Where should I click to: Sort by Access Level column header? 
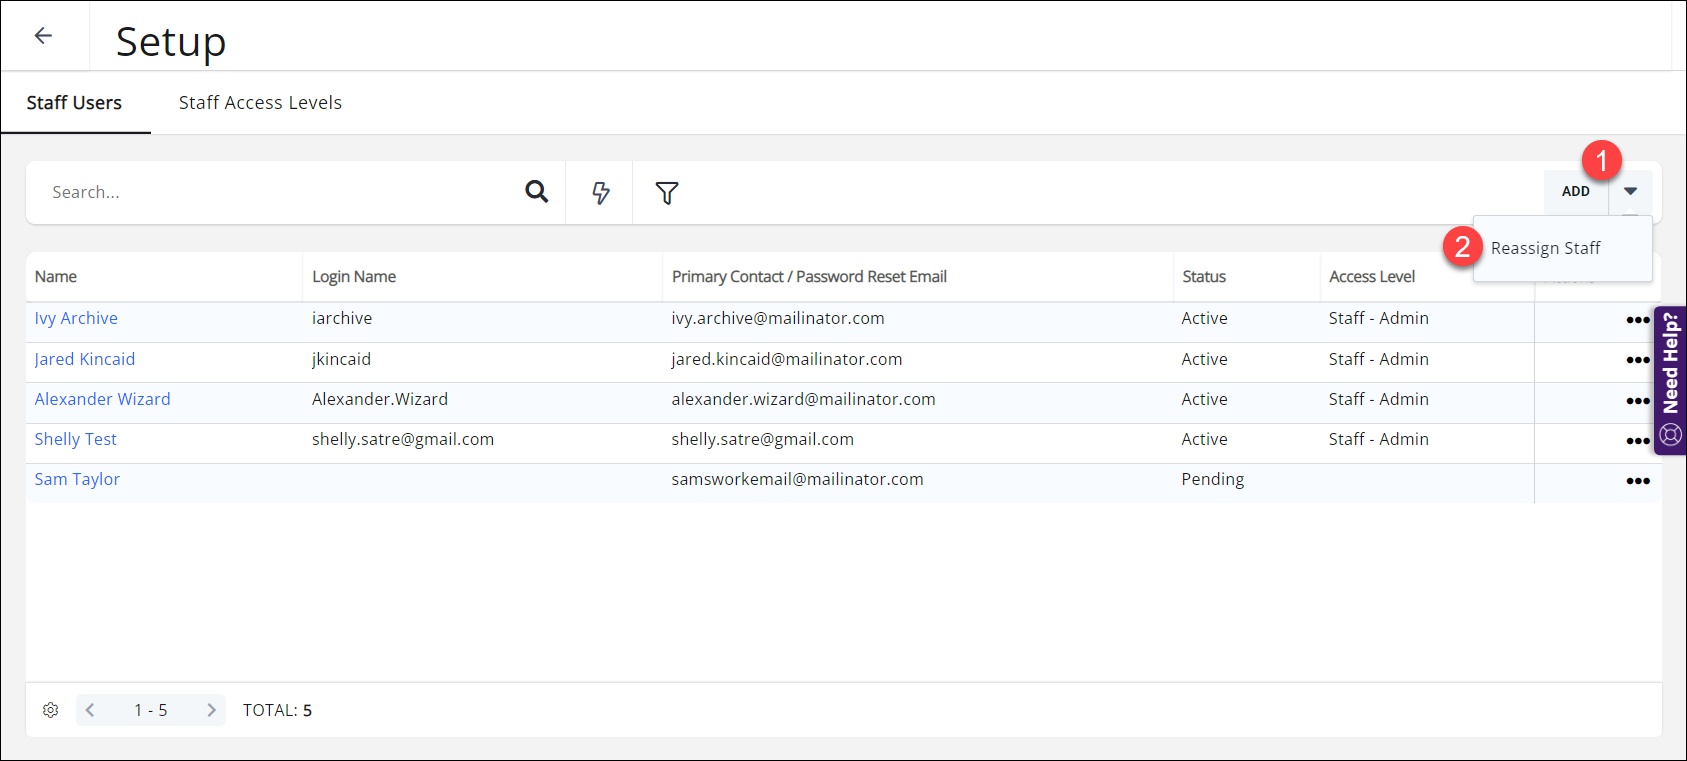point(1372,276)
